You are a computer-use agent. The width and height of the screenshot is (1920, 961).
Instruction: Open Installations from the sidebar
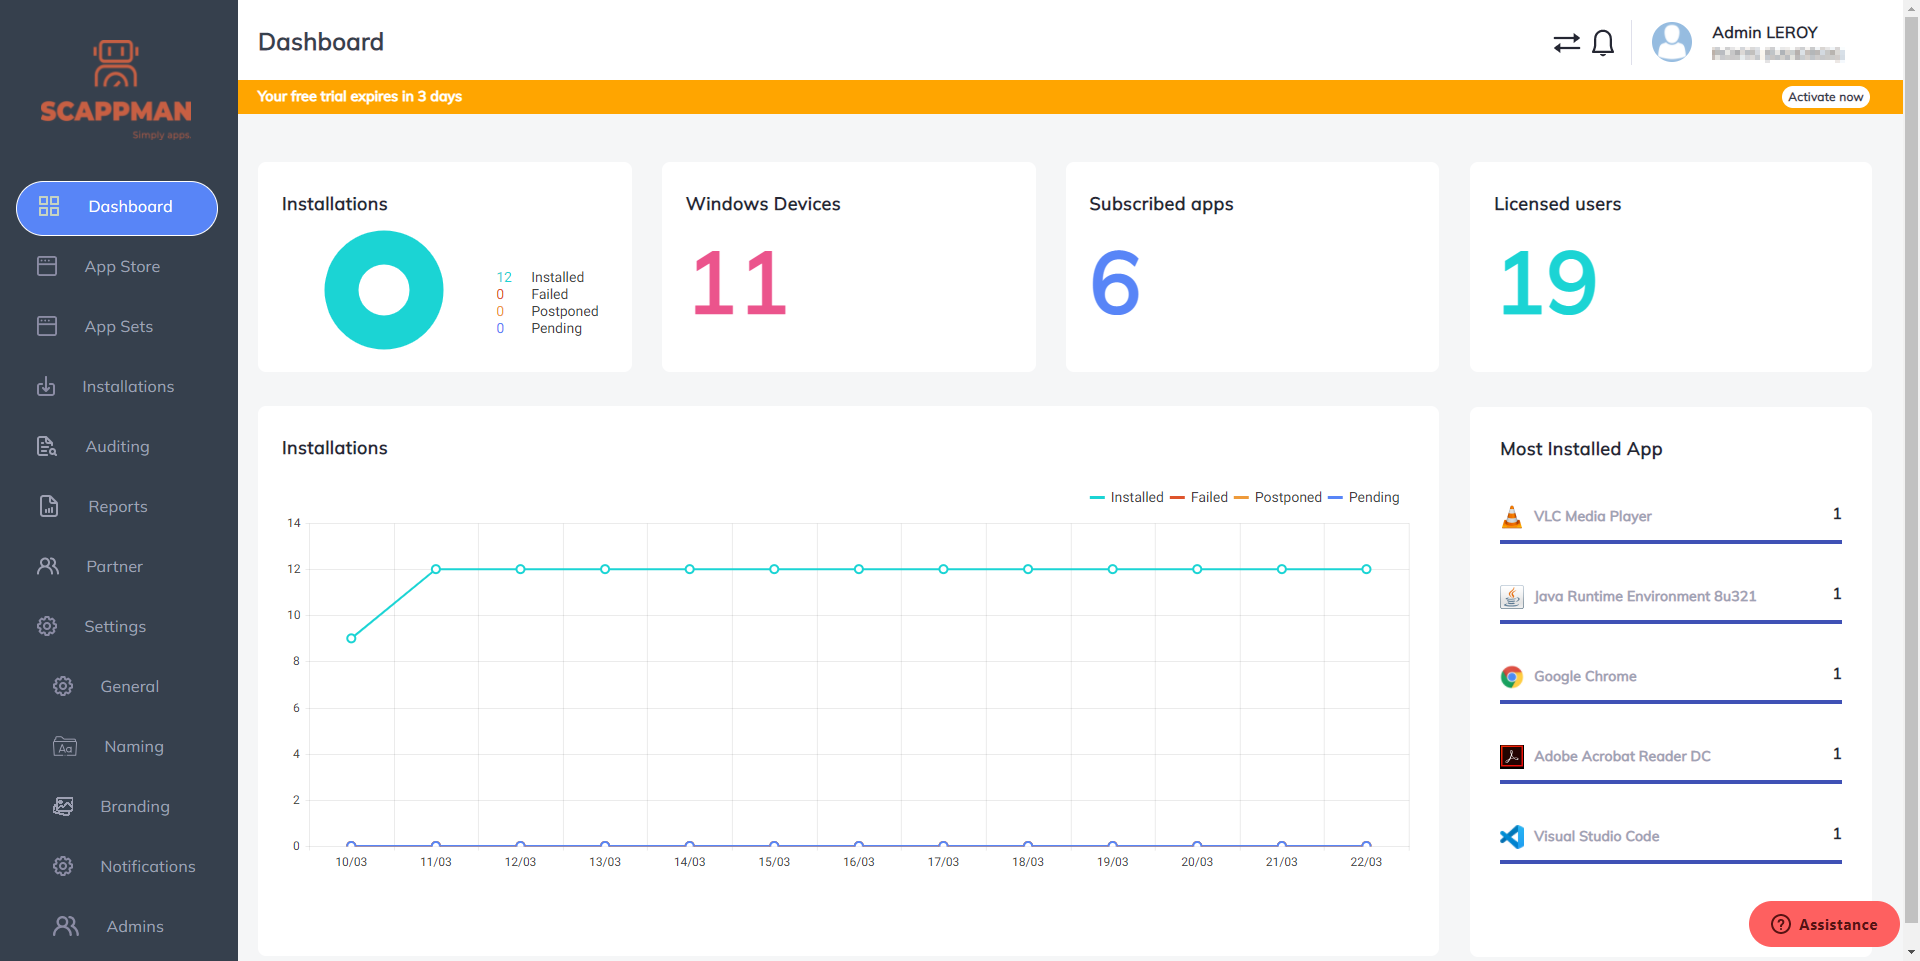129,386
